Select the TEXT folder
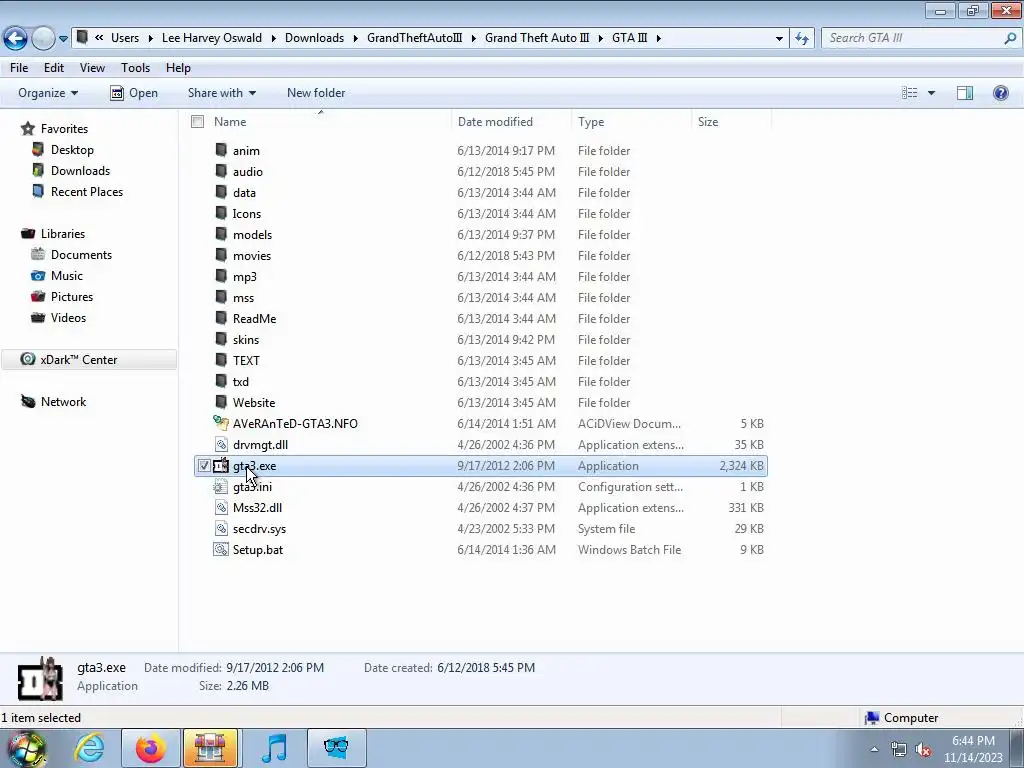 (246, 360)
